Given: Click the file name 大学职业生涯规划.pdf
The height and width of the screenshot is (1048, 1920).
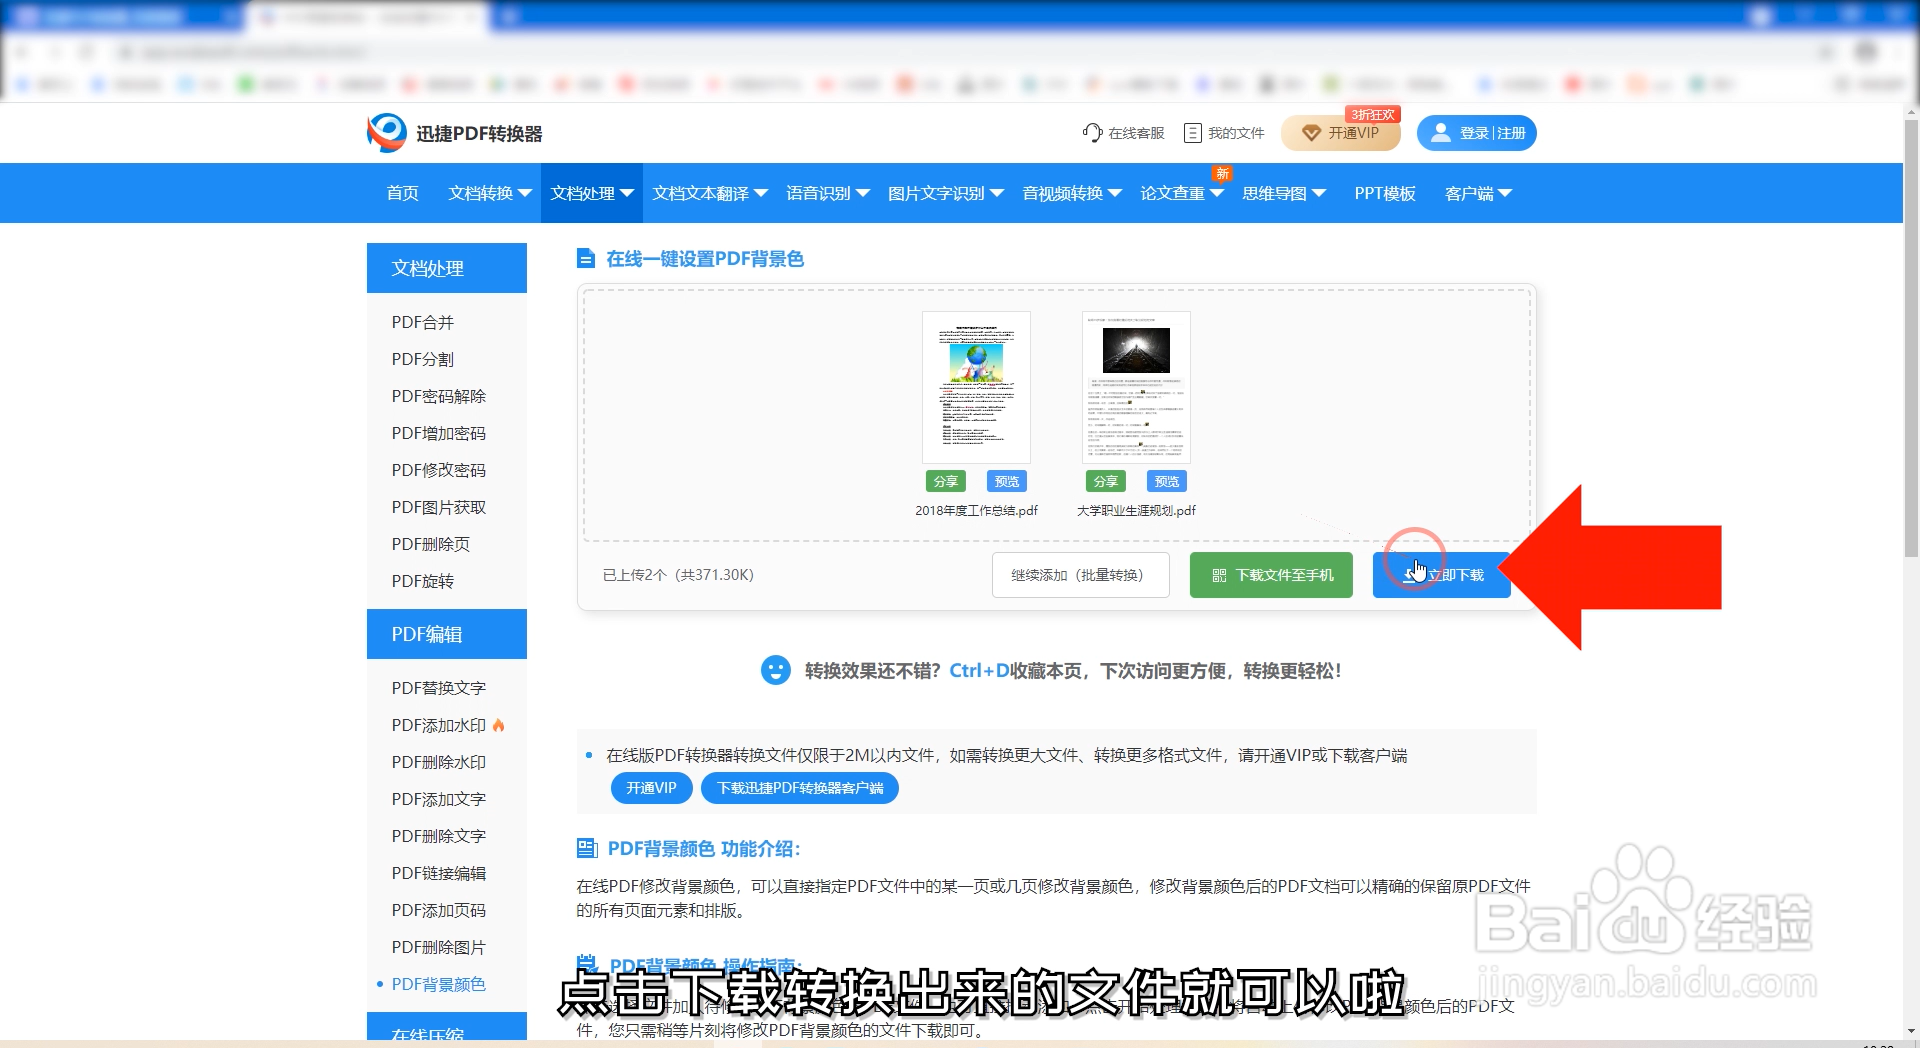Looking at the screenshot, I should [1136, 510].
